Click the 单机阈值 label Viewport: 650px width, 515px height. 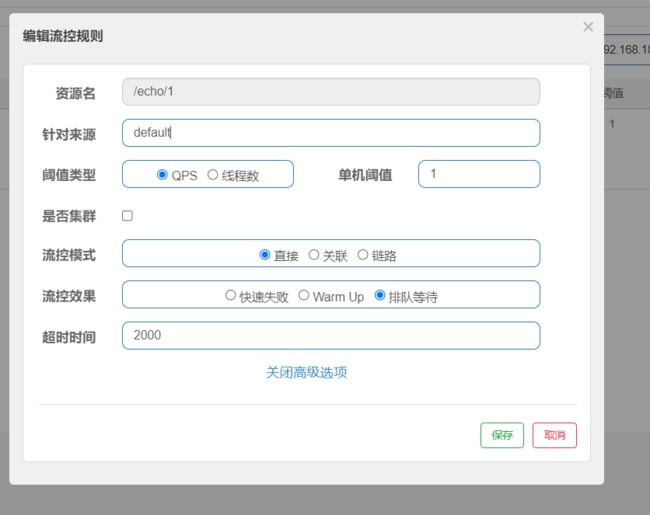click(365, 175)
